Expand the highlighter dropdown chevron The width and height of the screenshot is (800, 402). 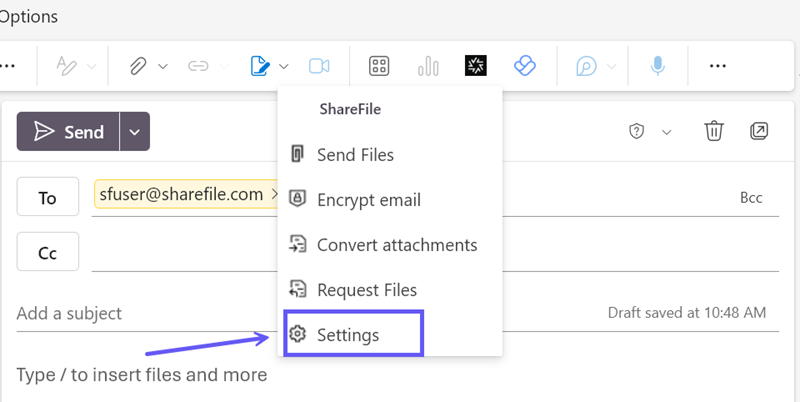point(92,66)
